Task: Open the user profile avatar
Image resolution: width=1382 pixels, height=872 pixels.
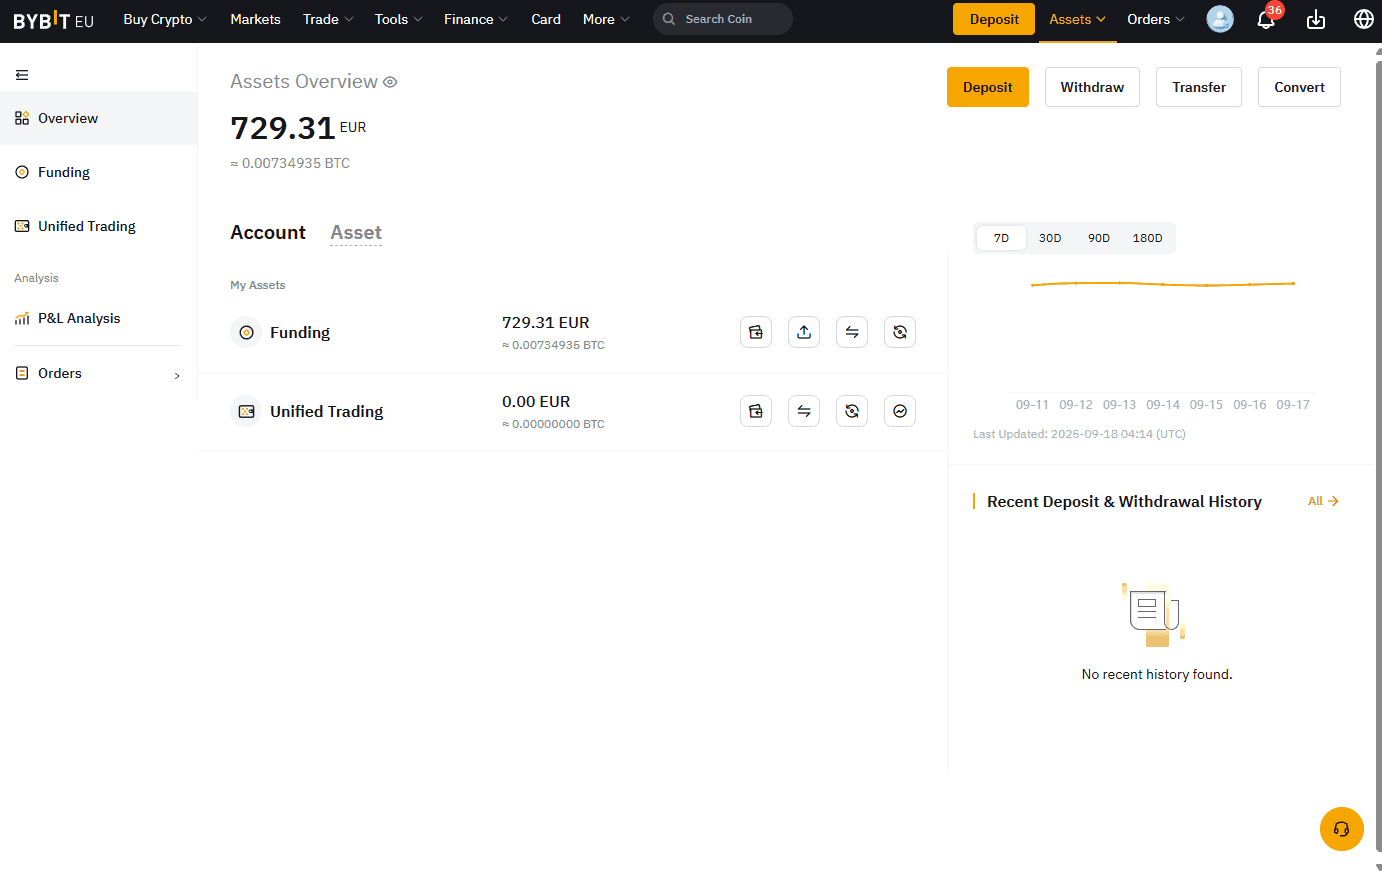Action: click(x=1220, y=19)
